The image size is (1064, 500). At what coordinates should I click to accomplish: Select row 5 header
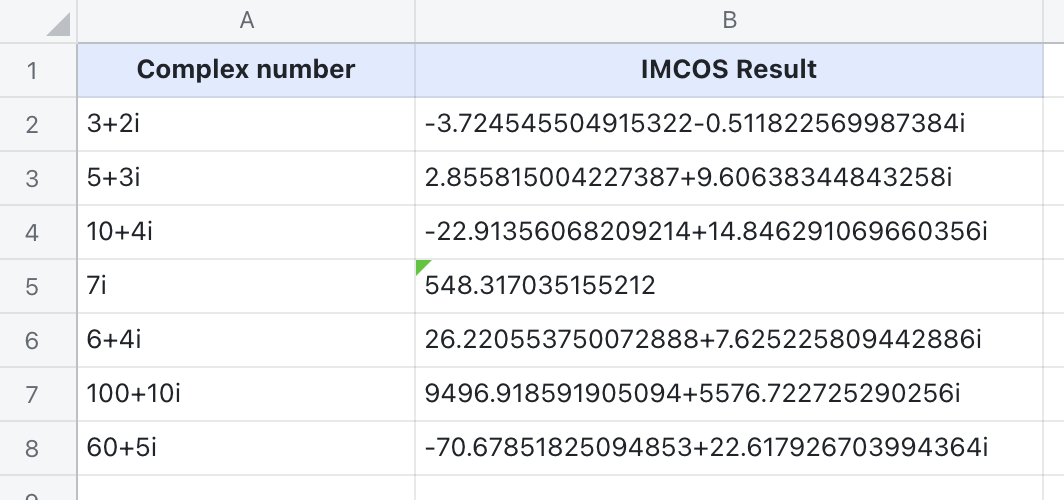(x=33, y=286)
